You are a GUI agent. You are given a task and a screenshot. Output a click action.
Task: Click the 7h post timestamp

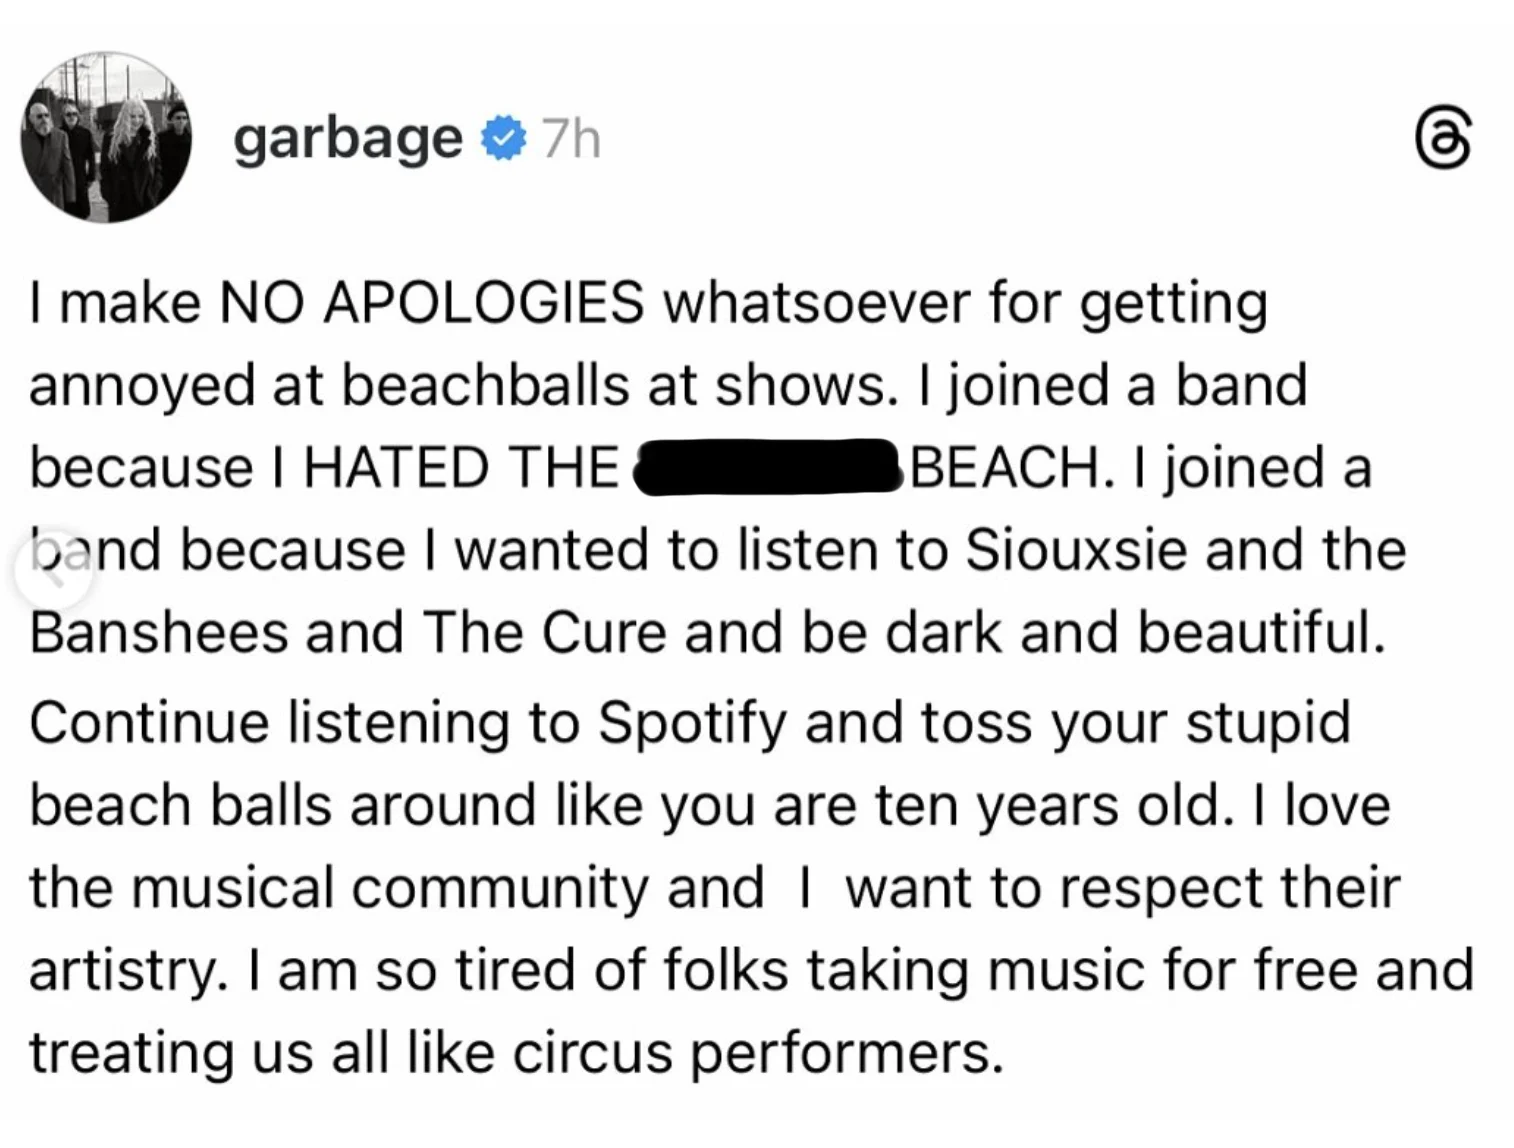tap(572, 139)
